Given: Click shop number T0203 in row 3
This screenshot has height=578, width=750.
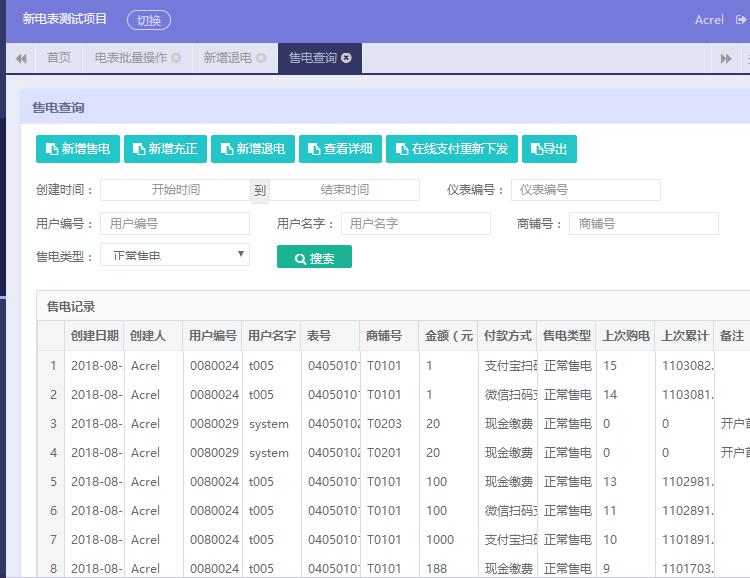Looking at the screenshot, I should 385,424.
